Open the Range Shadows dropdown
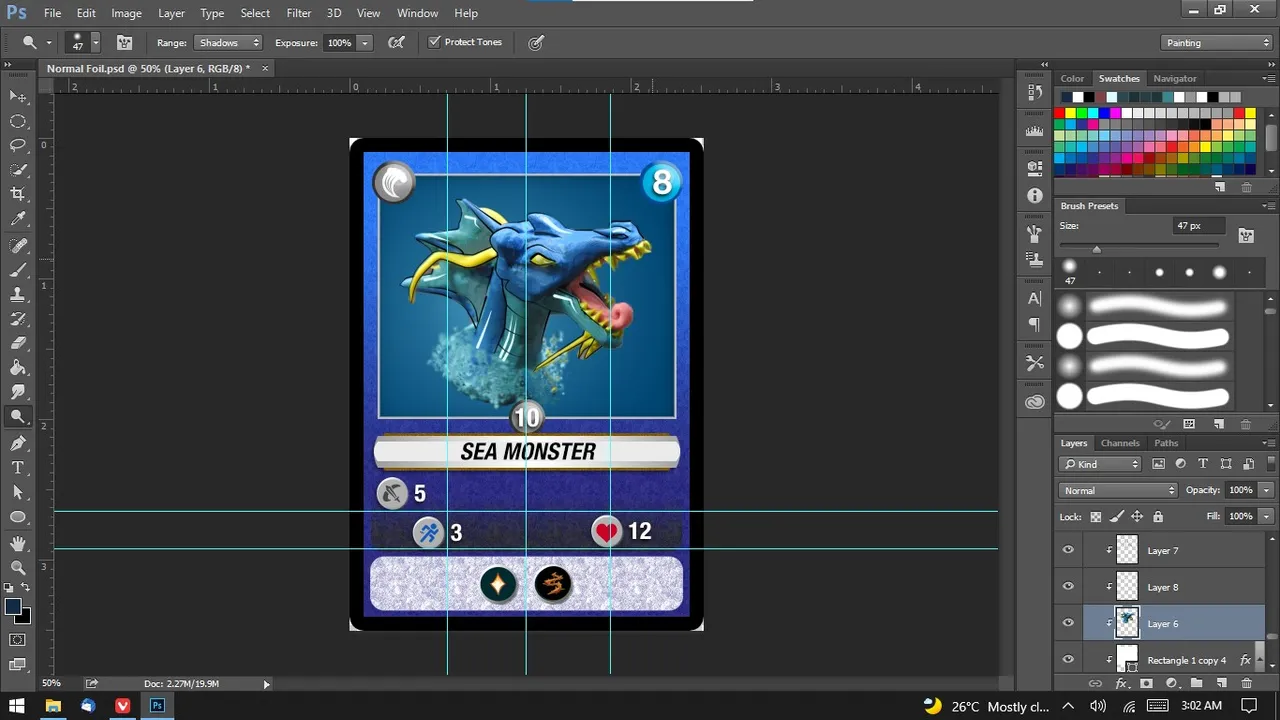1280x720 pixels. 228,43
